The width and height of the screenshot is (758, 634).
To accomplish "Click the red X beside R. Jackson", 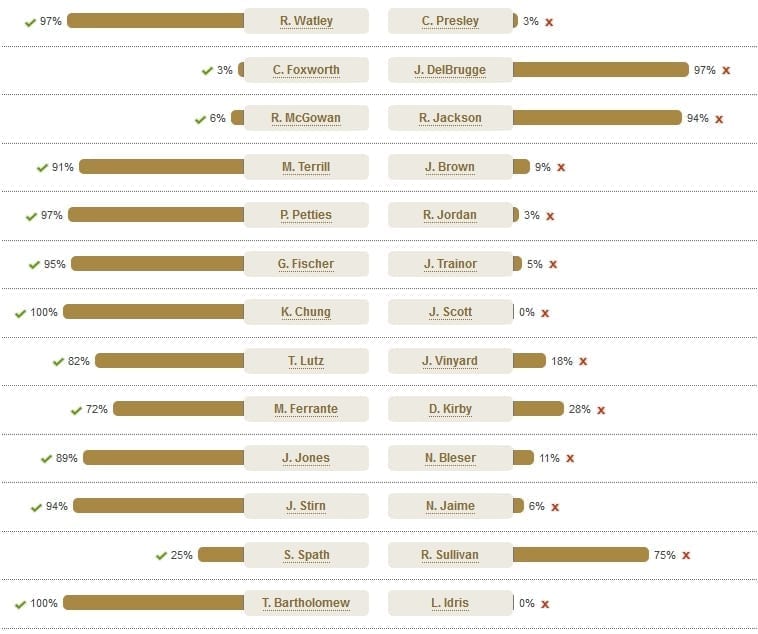I will (x=719, y=119).
